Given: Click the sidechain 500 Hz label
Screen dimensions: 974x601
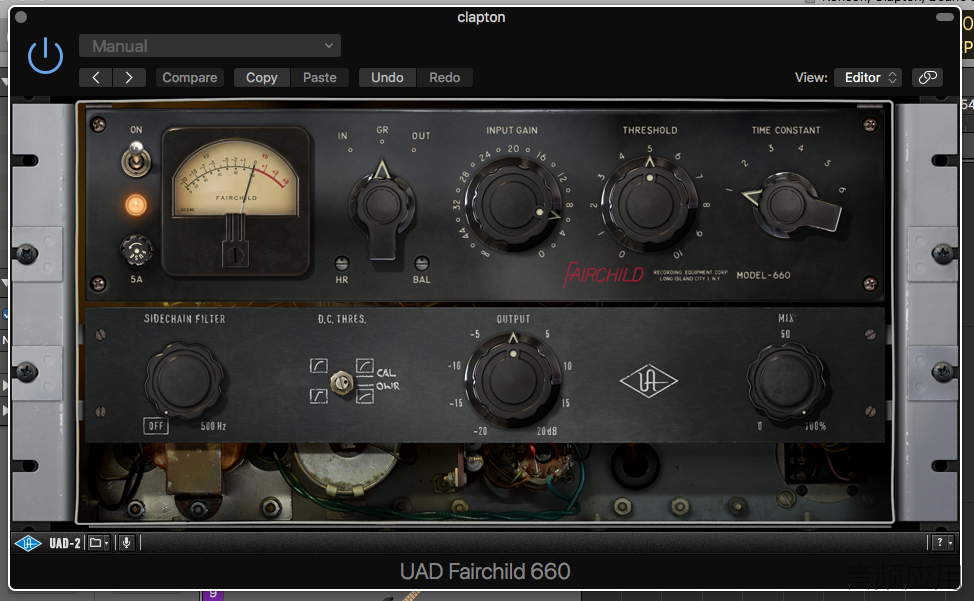Looking at the screenshot, I should [x=213, y=426].
